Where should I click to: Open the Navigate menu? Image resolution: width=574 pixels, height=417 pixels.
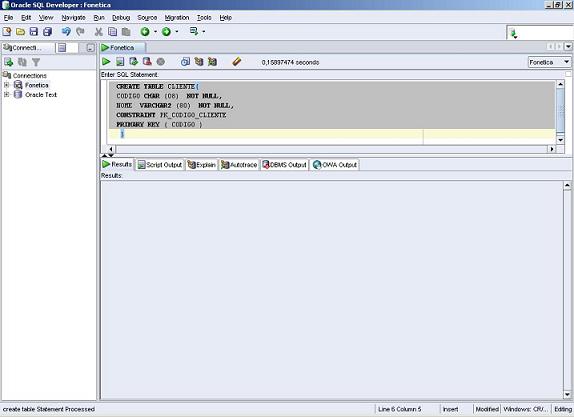pyautogui.click(x=73, y=18)
